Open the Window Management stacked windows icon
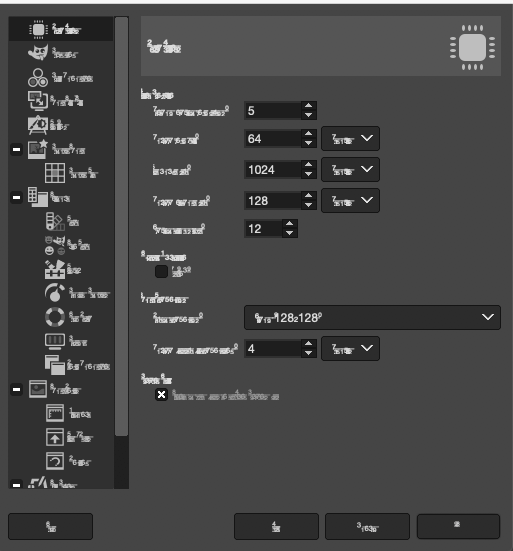 pyautogui.click(x=55, y=365)
